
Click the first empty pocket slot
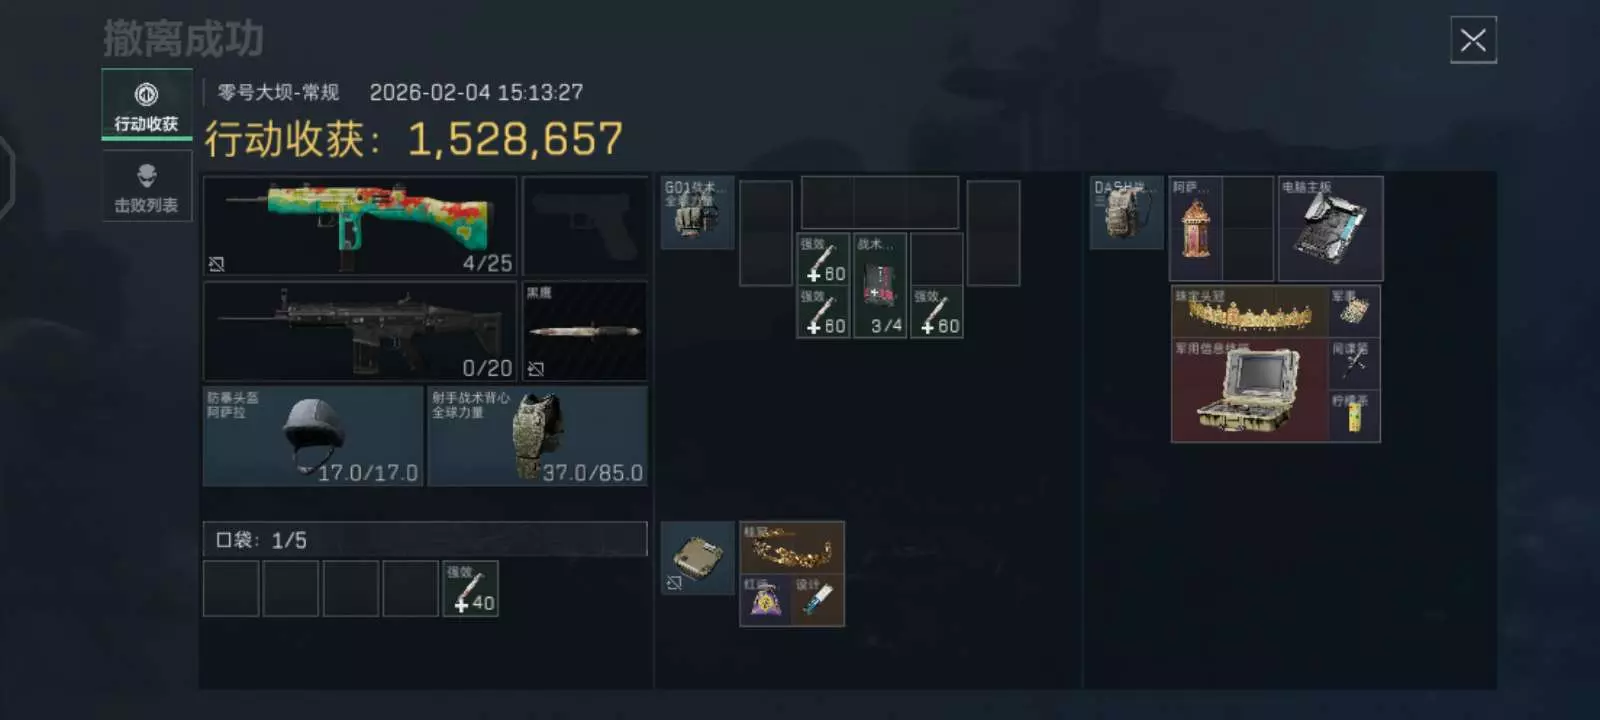tap(231, 588)
